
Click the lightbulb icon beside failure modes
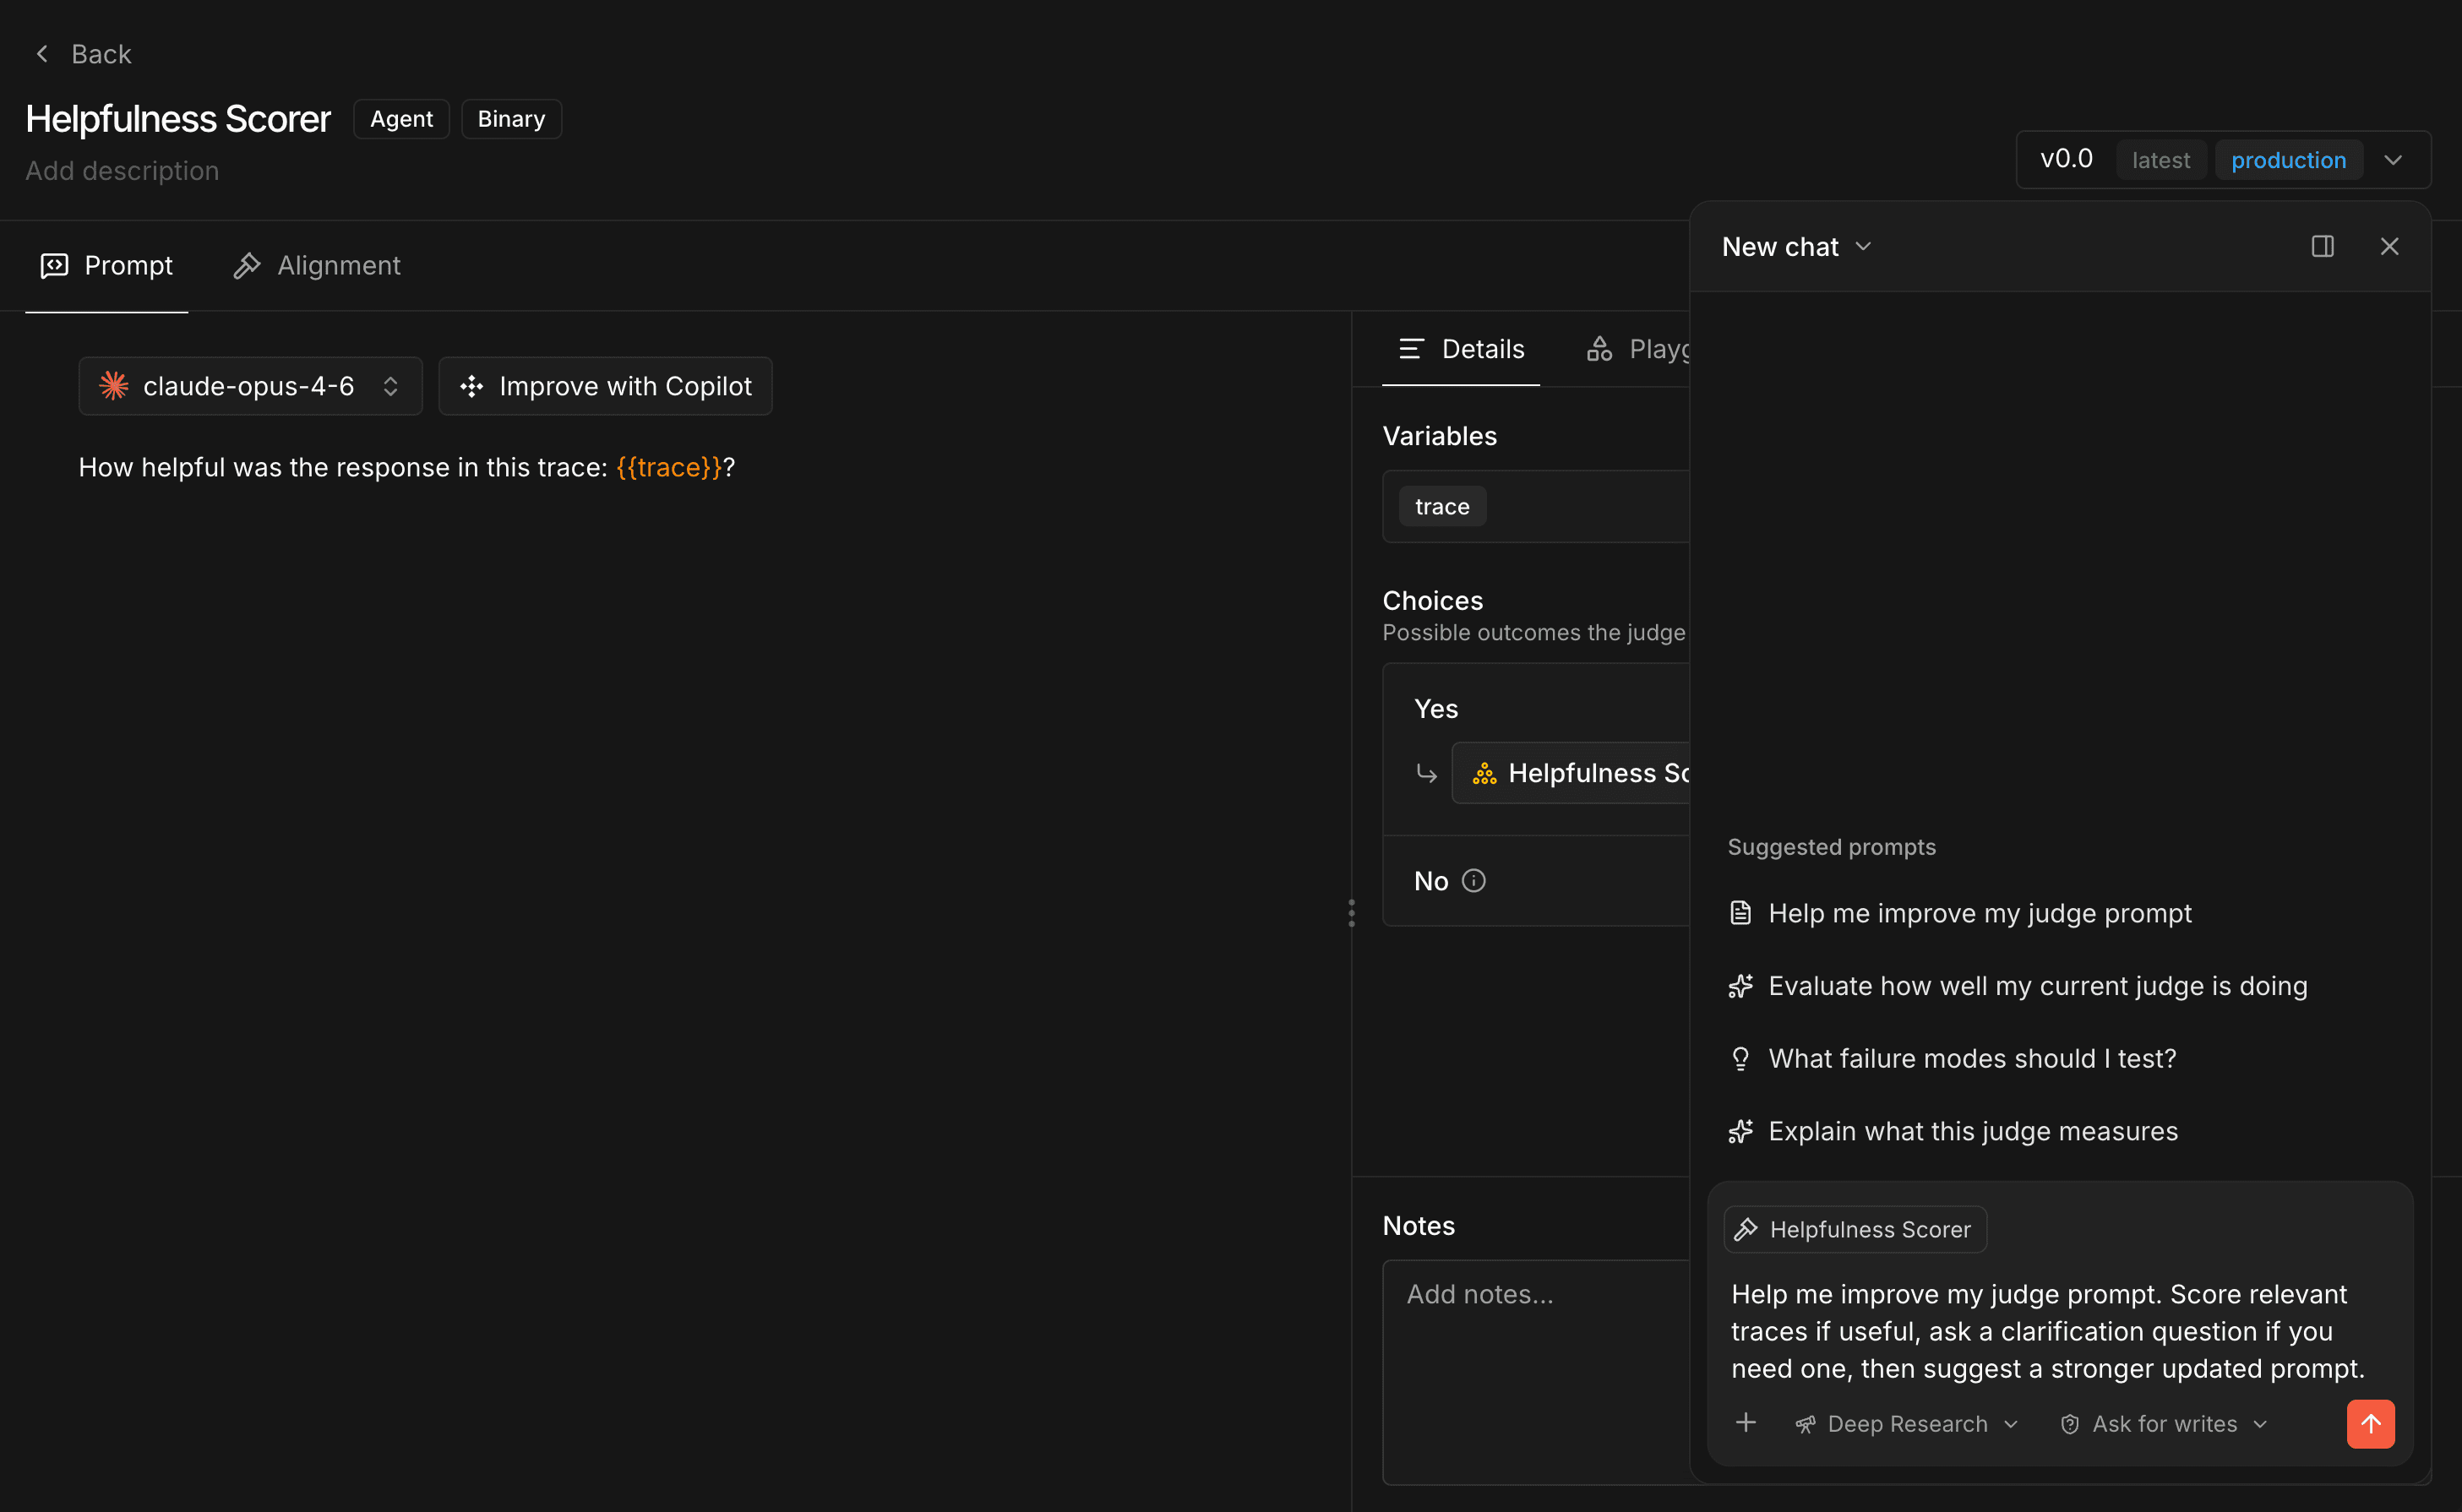click(1741, 1059)
